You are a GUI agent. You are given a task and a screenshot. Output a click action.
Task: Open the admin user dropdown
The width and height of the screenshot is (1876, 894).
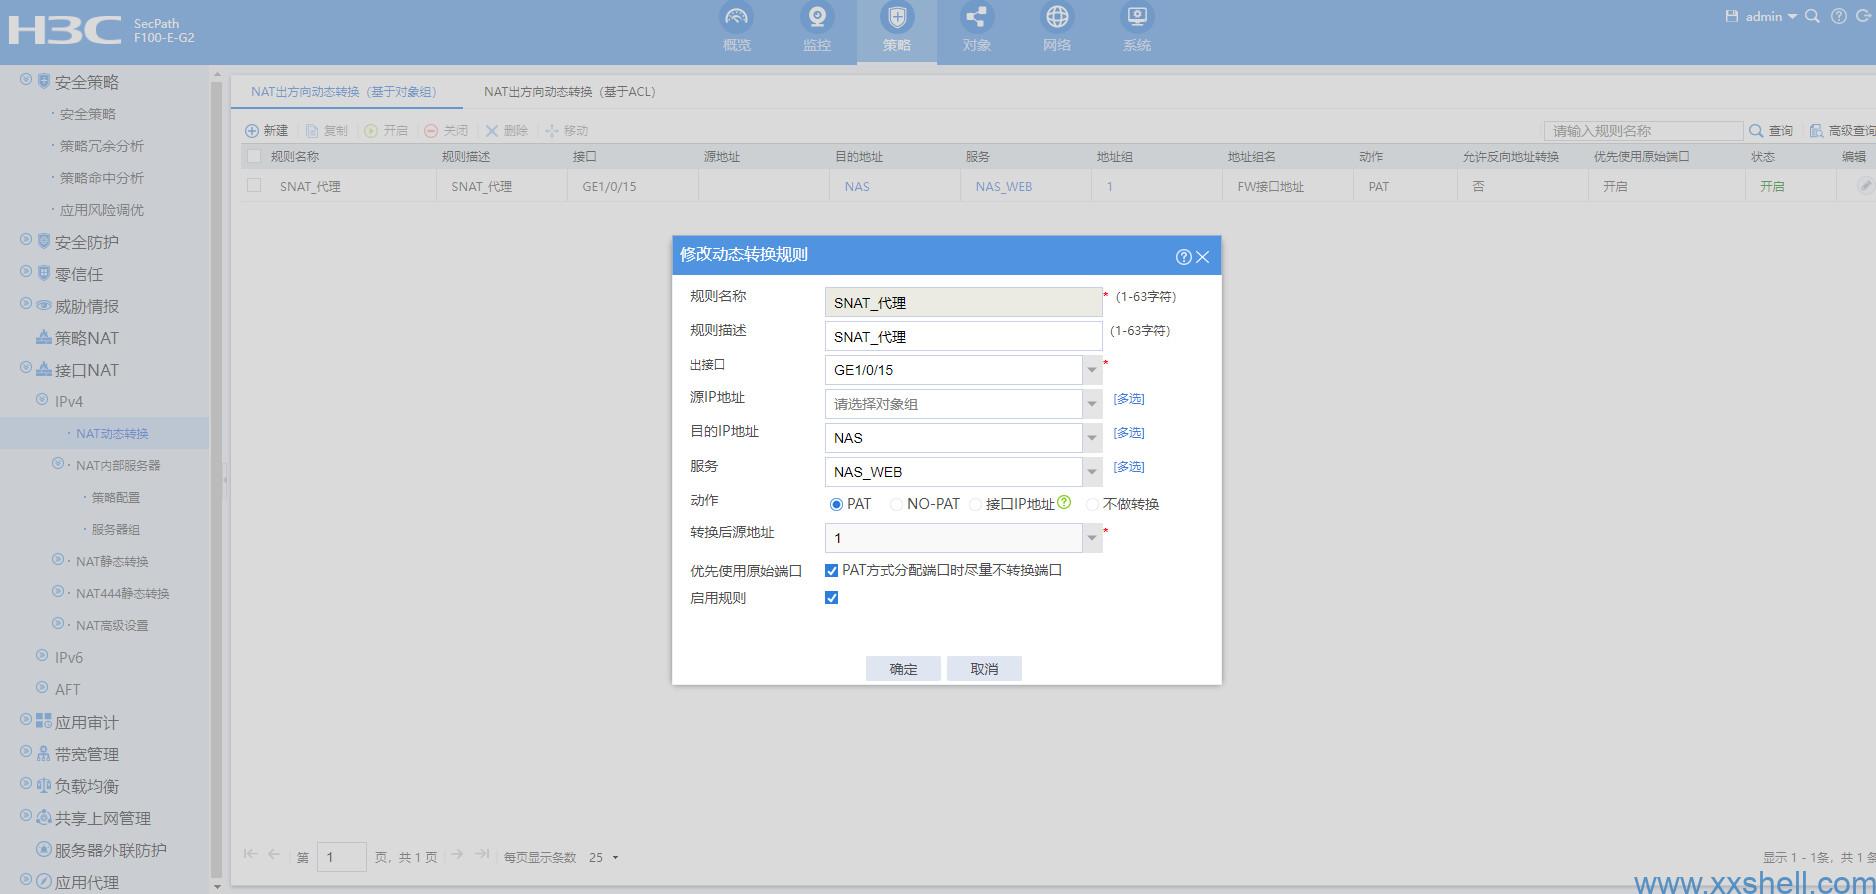click(x=1771, y=16)
